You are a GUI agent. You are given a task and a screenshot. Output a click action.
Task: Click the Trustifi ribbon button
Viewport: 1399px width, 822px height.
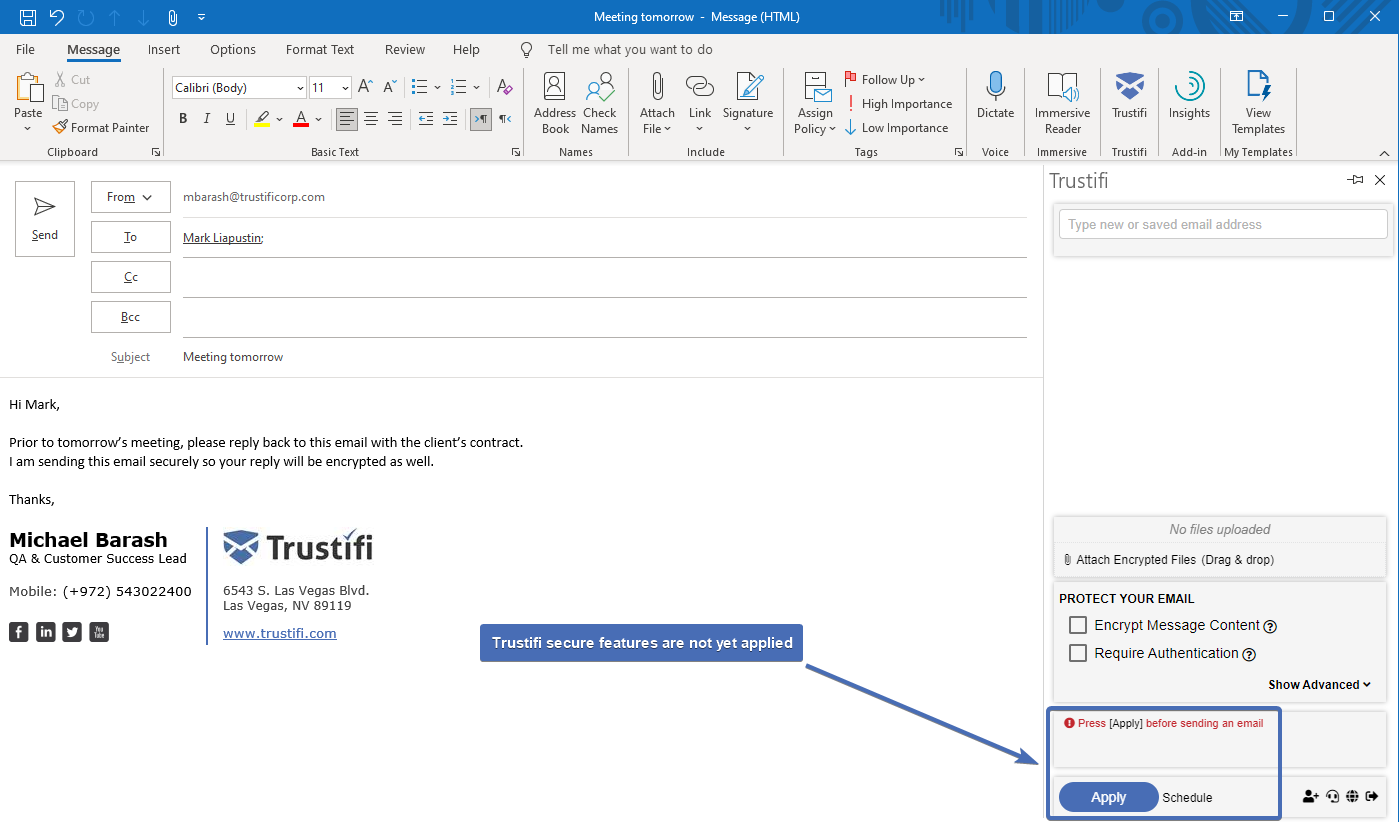(x=1130, y=96)
